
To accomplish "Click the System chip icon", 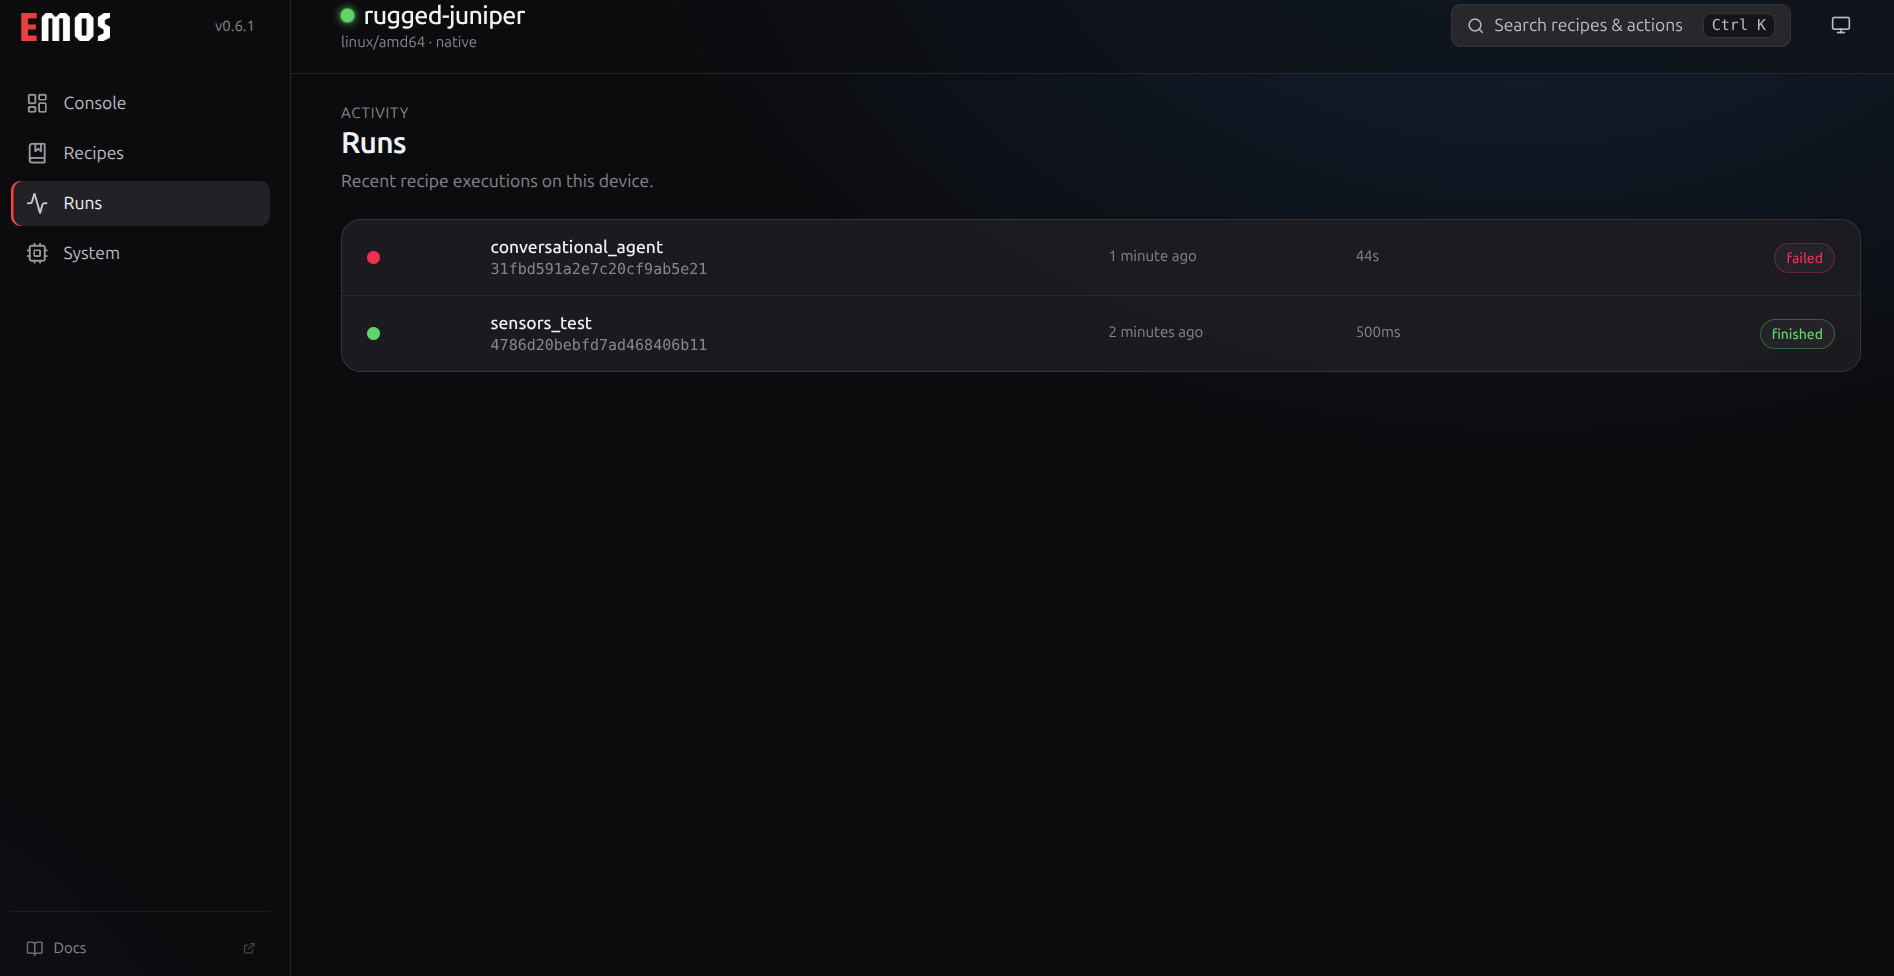I will [37, 253].
